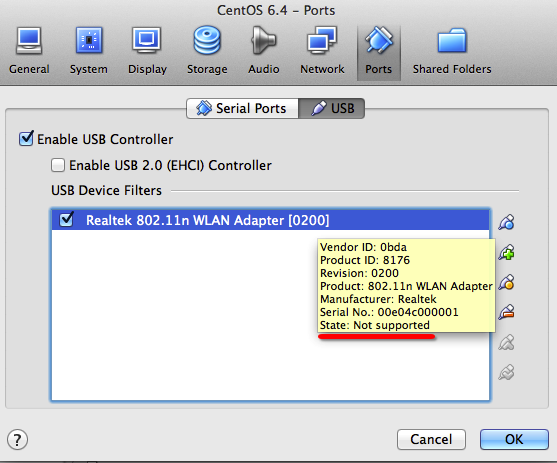Select the Realtek 802.11n WLAN Adapter filter row
The image size is (557, 463).
(x=270, y=220)
